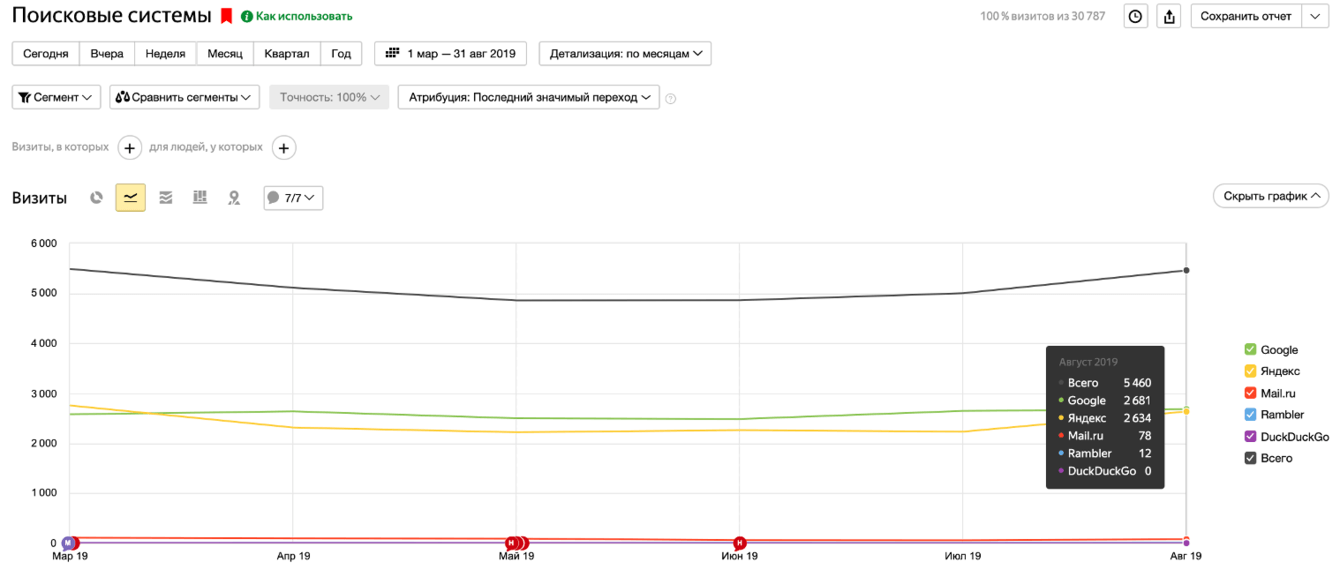The width and height of the screenshot is (1340, 577).
Task: Collapse chart with Скрыть график
Action: 1271,196
